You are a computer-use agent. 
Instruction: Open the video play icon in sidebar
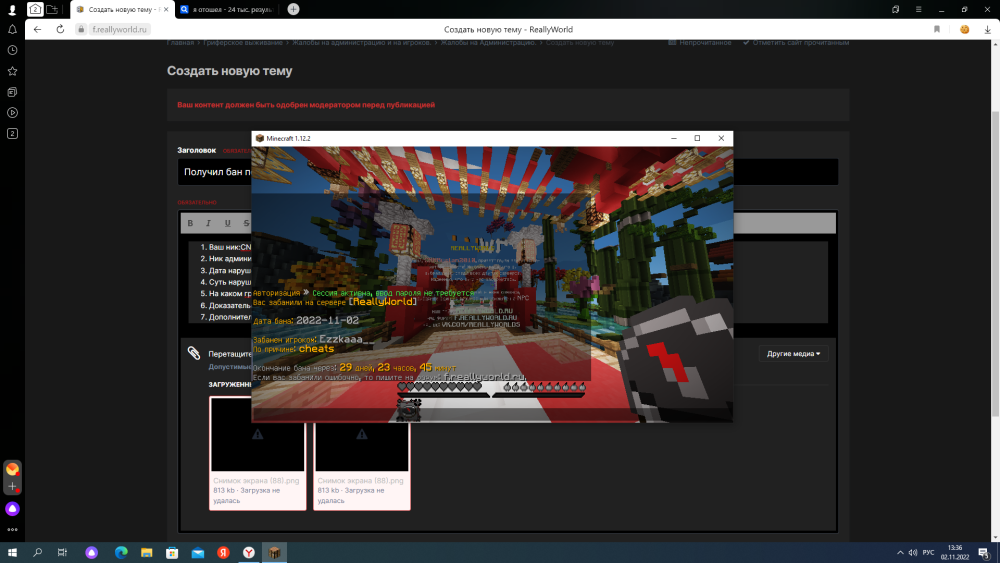click(x=12, y=113)
